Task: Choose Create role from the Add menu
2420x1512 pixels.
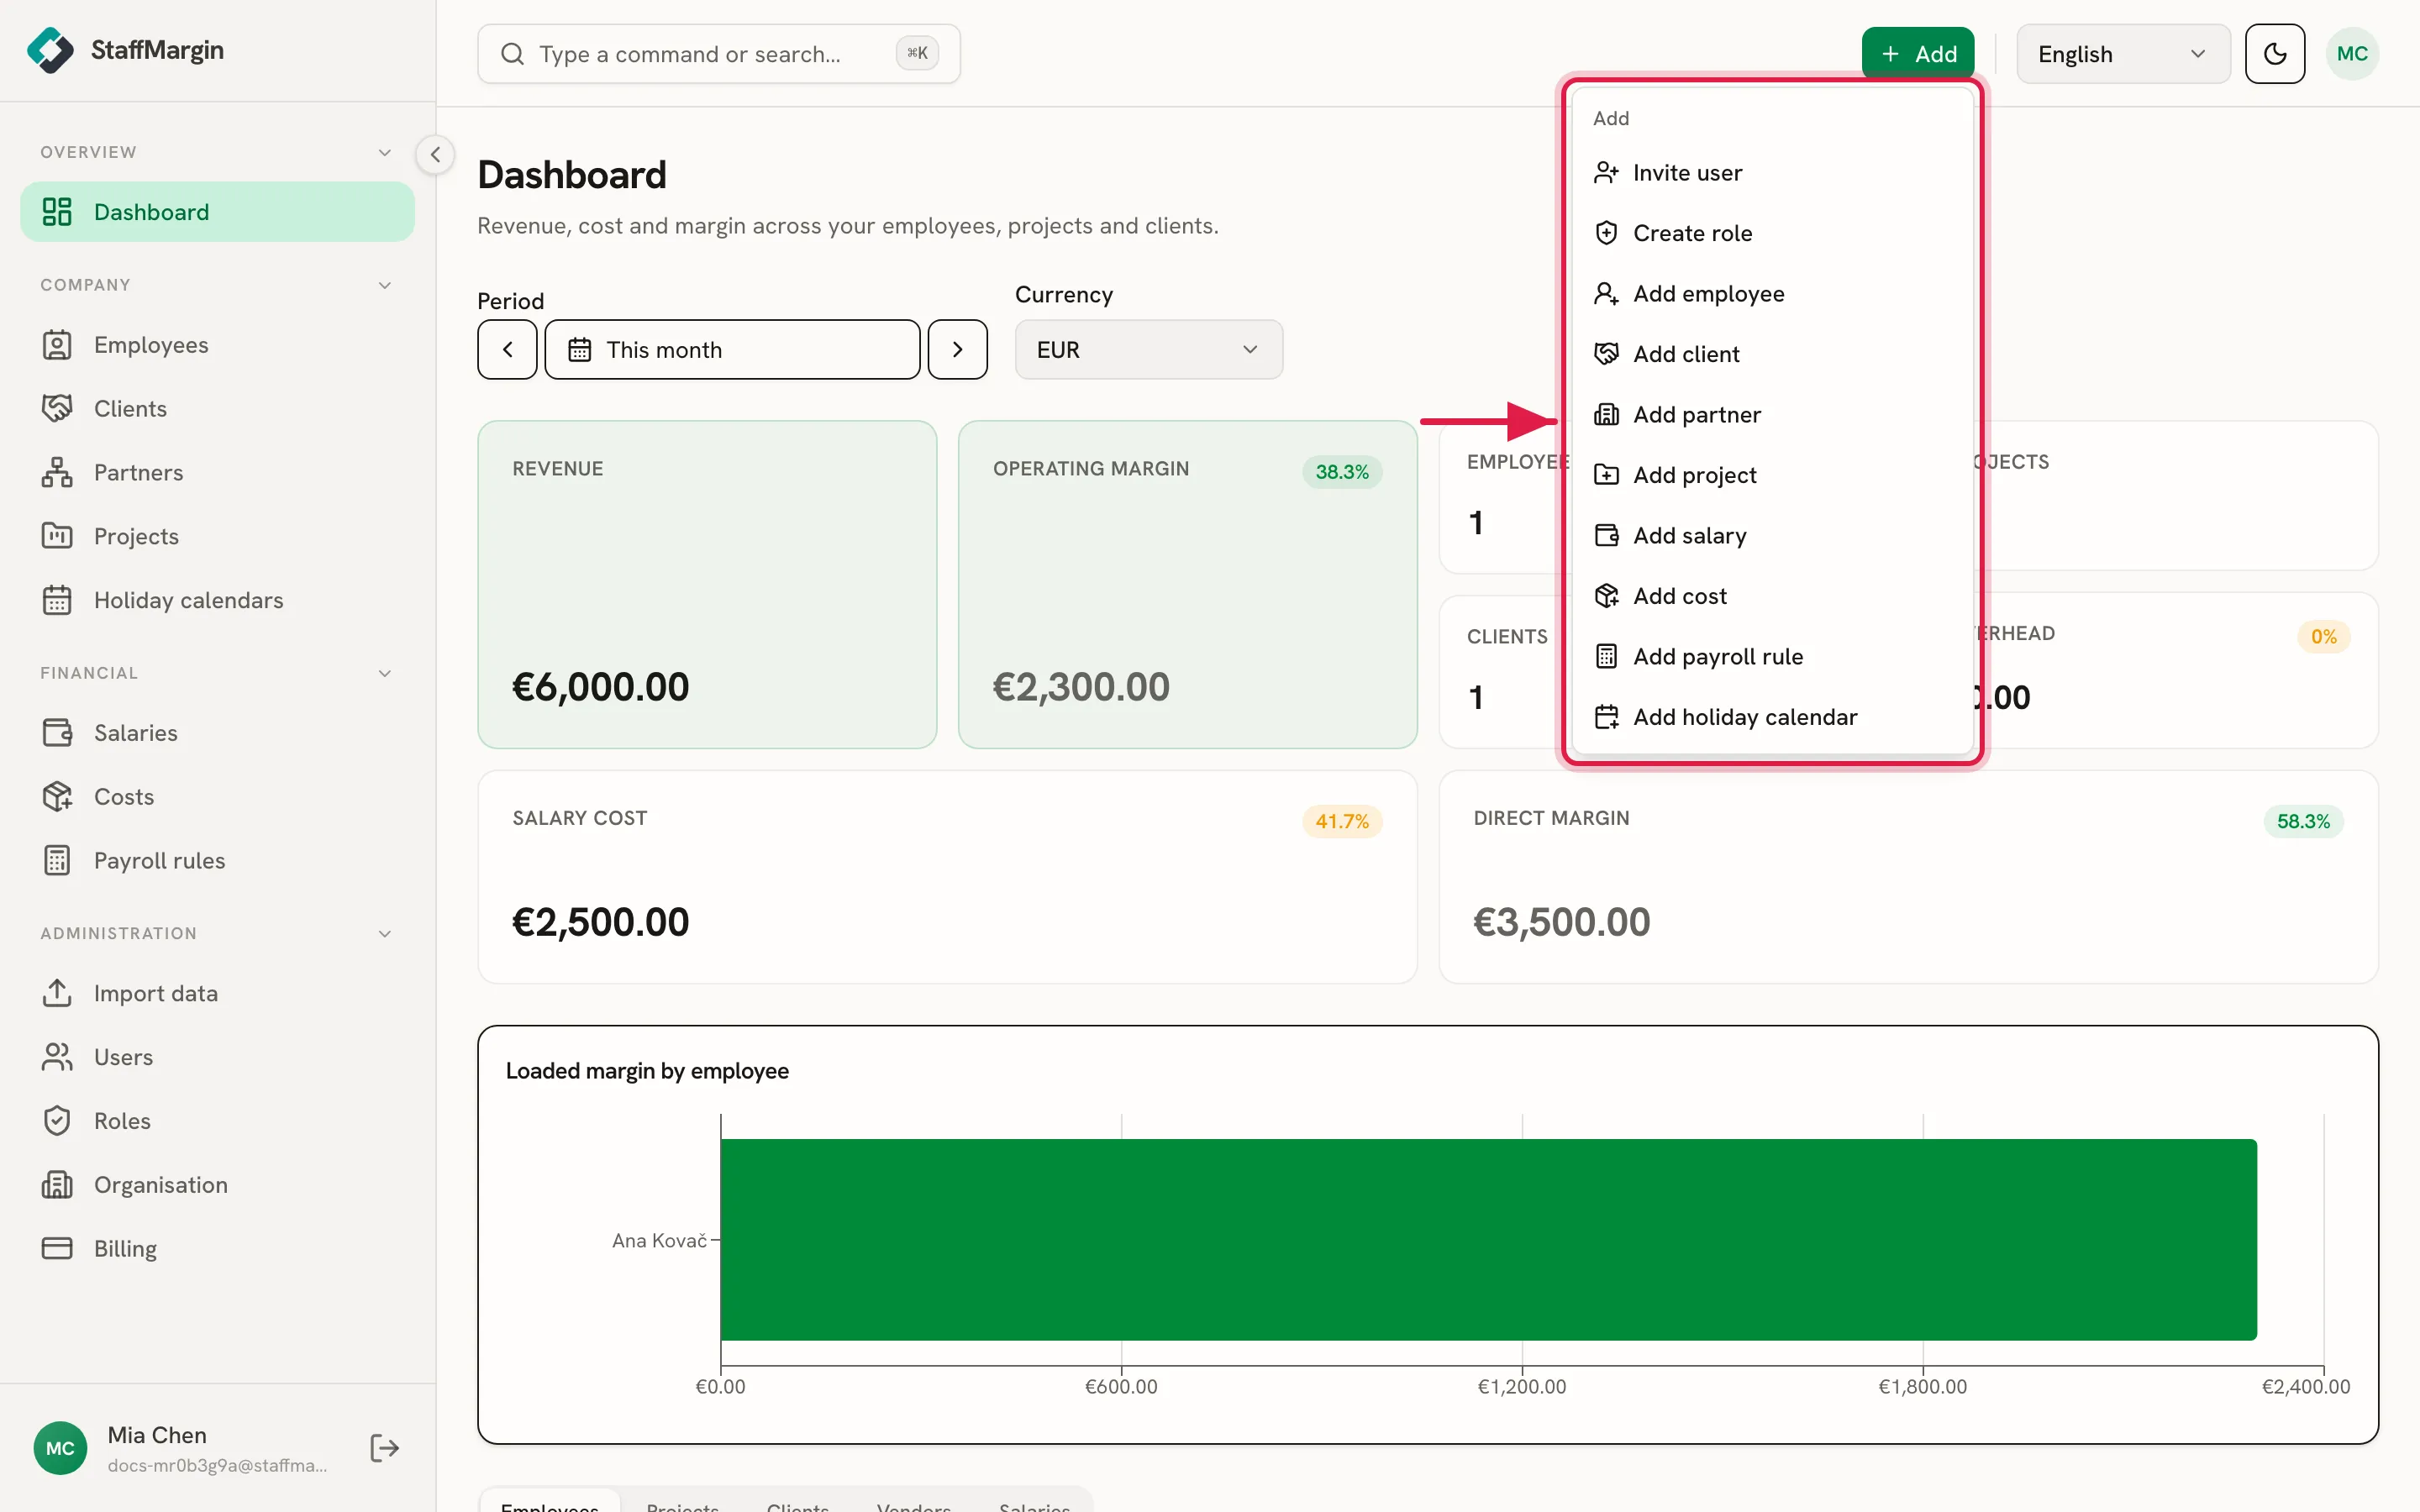Action: coord(1772,234)
